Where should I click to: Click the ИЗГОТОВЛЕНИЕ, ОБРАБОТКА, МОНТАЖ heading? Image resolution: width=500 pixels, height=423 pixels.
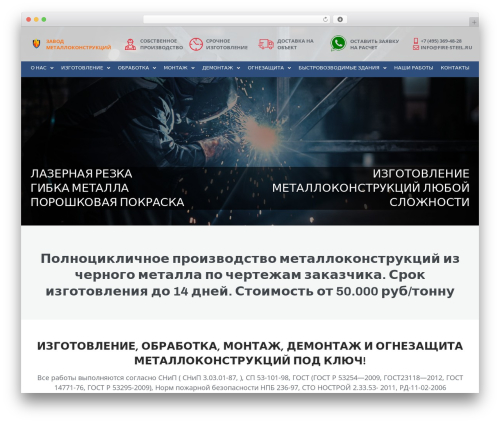[x=250, y=353]
